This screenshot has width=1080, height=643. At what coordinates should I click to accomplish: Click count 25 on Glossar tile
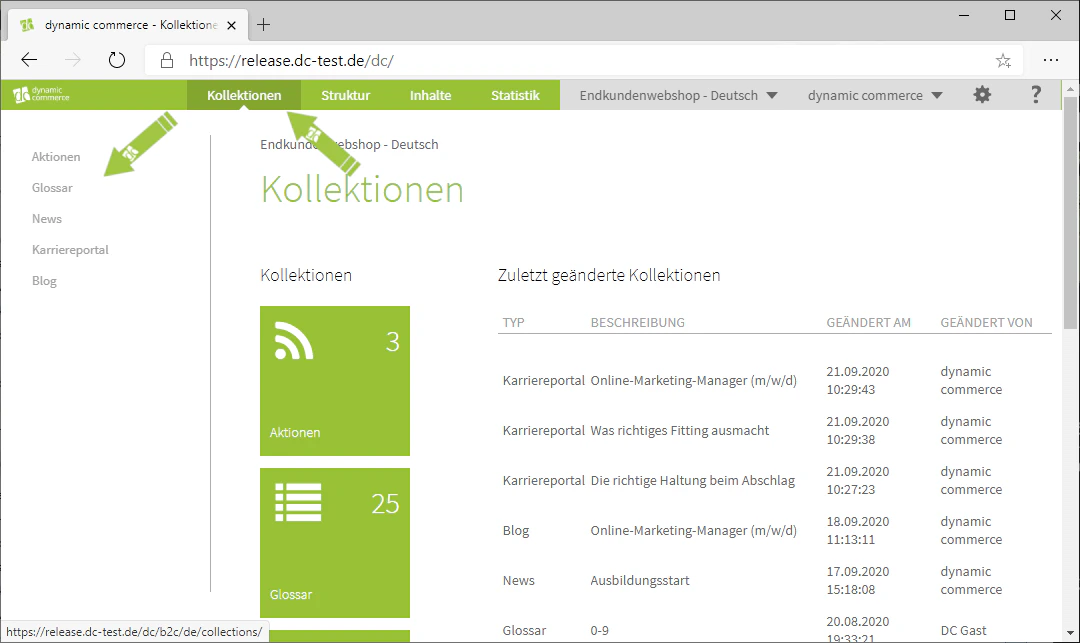pyautogui.click(x=385, y=504)
